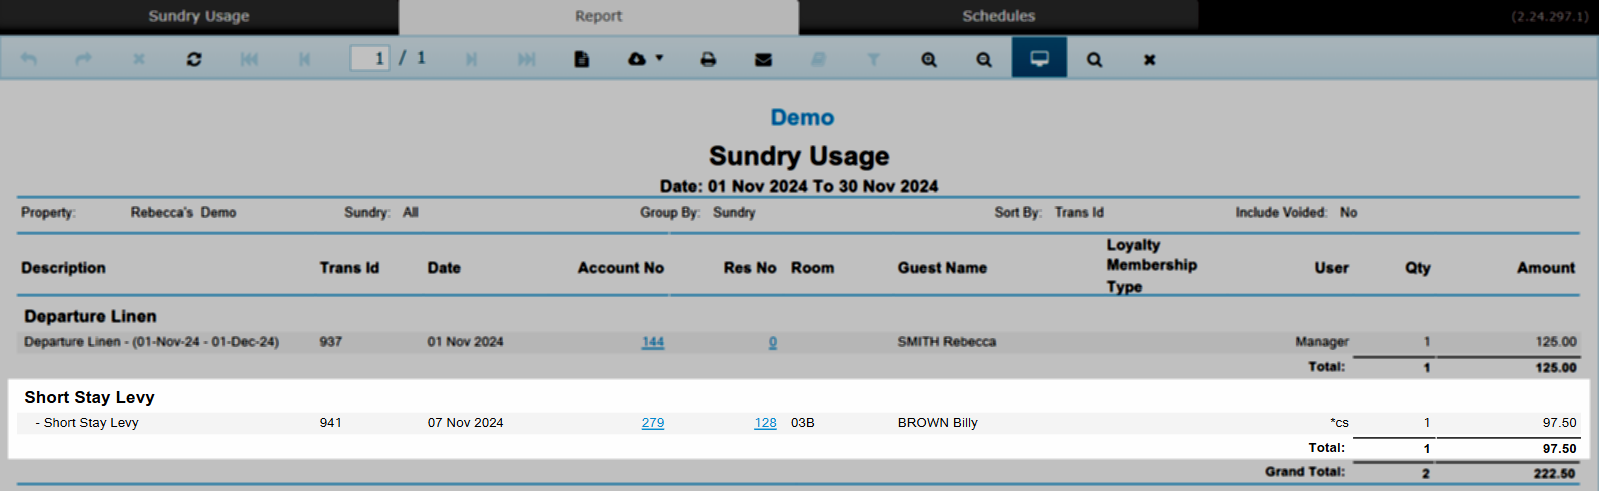Click the redo arrow in report toolbar
1599x491 pixels.
coord(84,59)
